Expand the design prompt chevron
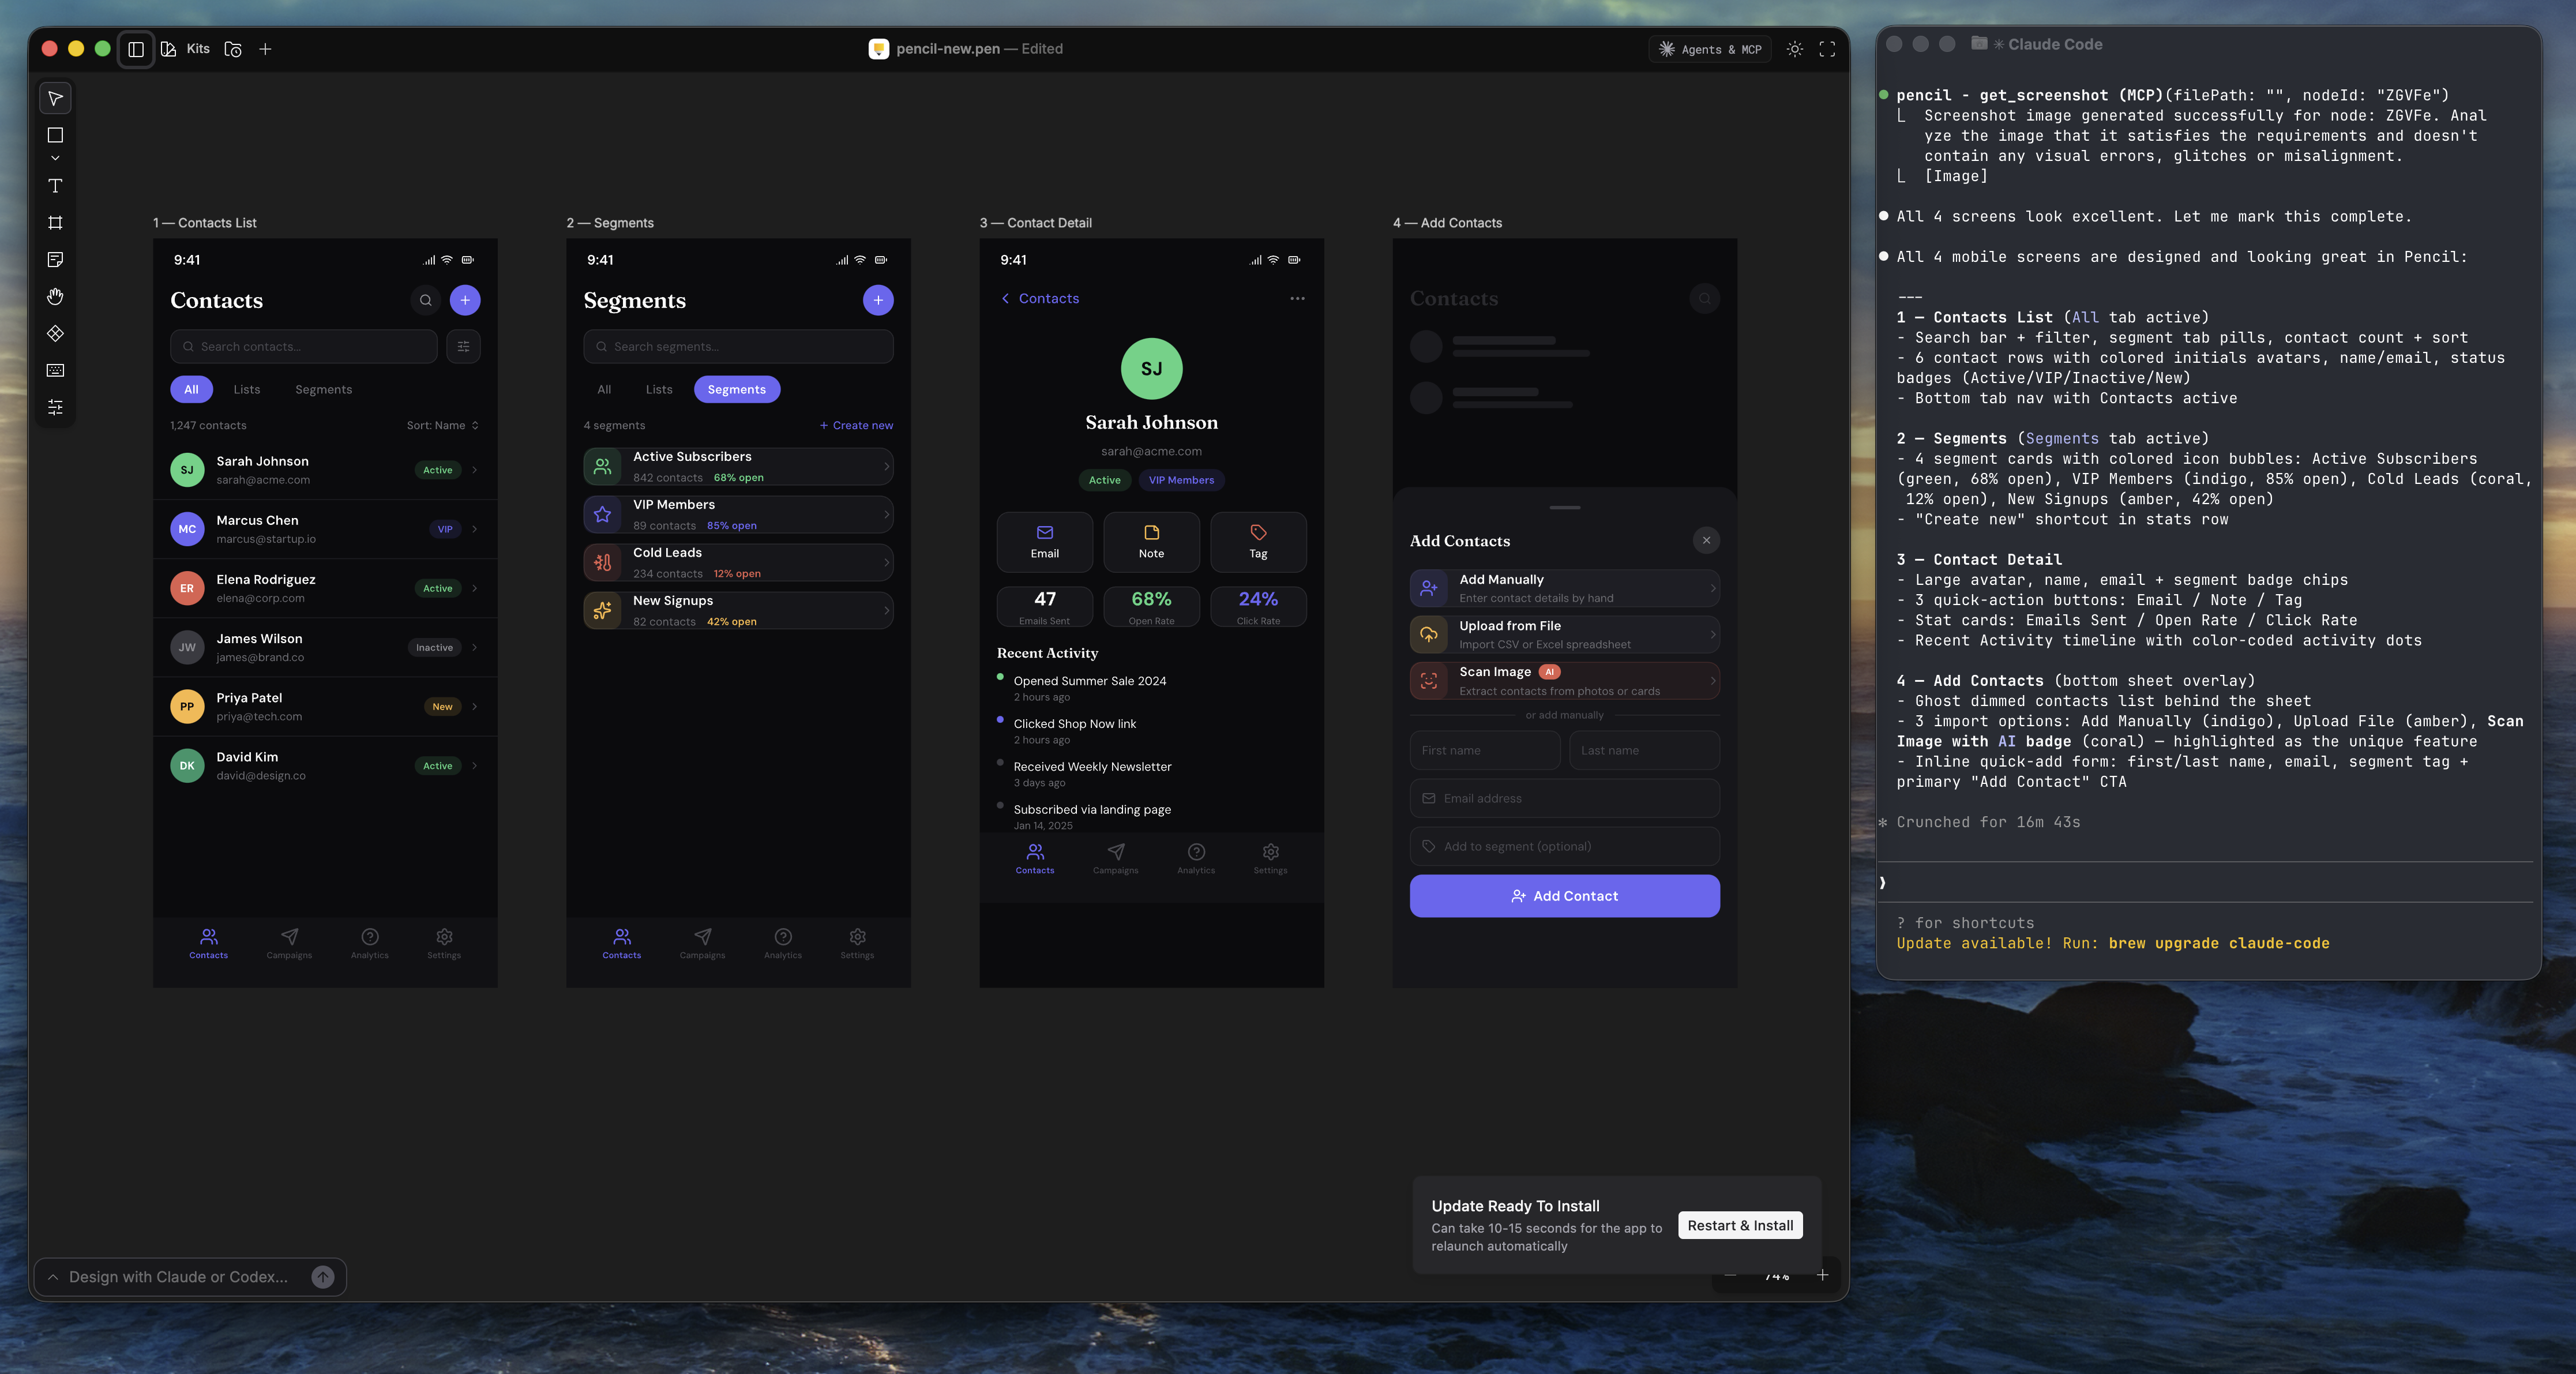The height and width of the screenshot is (1374, 2576). tap(53, 1277)
